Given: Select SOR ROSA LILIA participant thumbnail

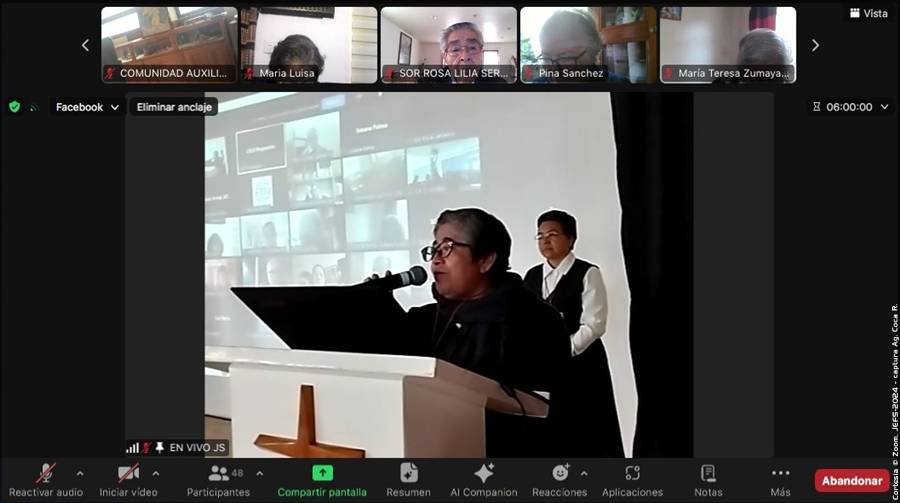Looking at the screenshot, I should click(448, 45).
